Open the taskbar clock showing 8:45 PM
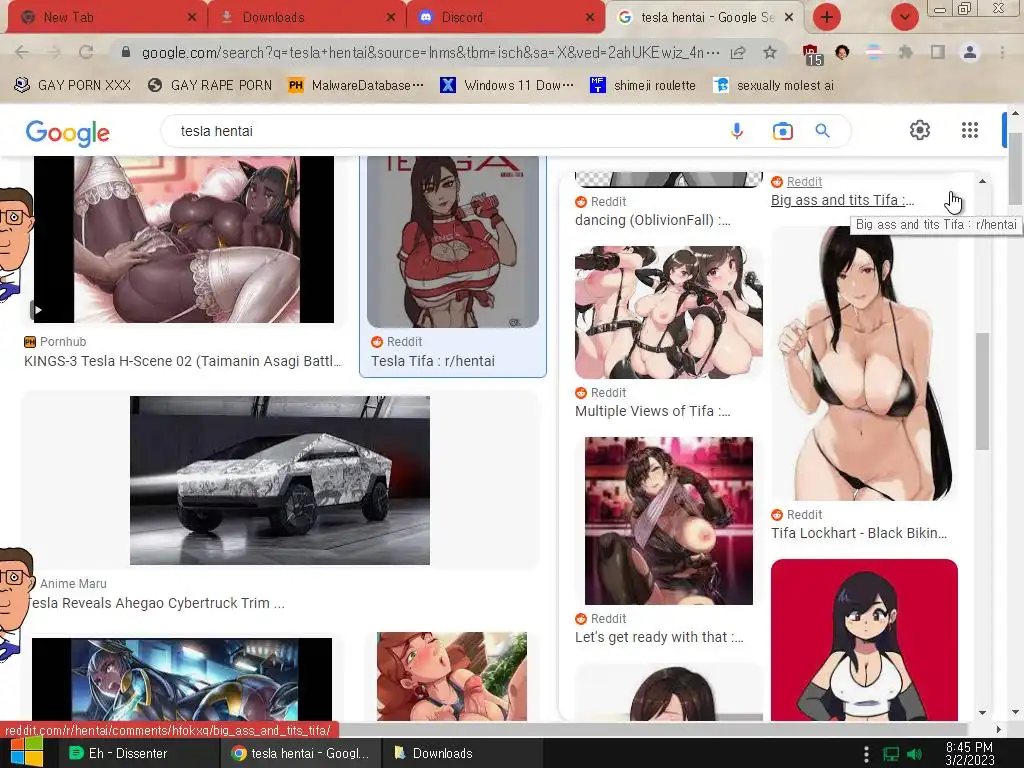 970,753
